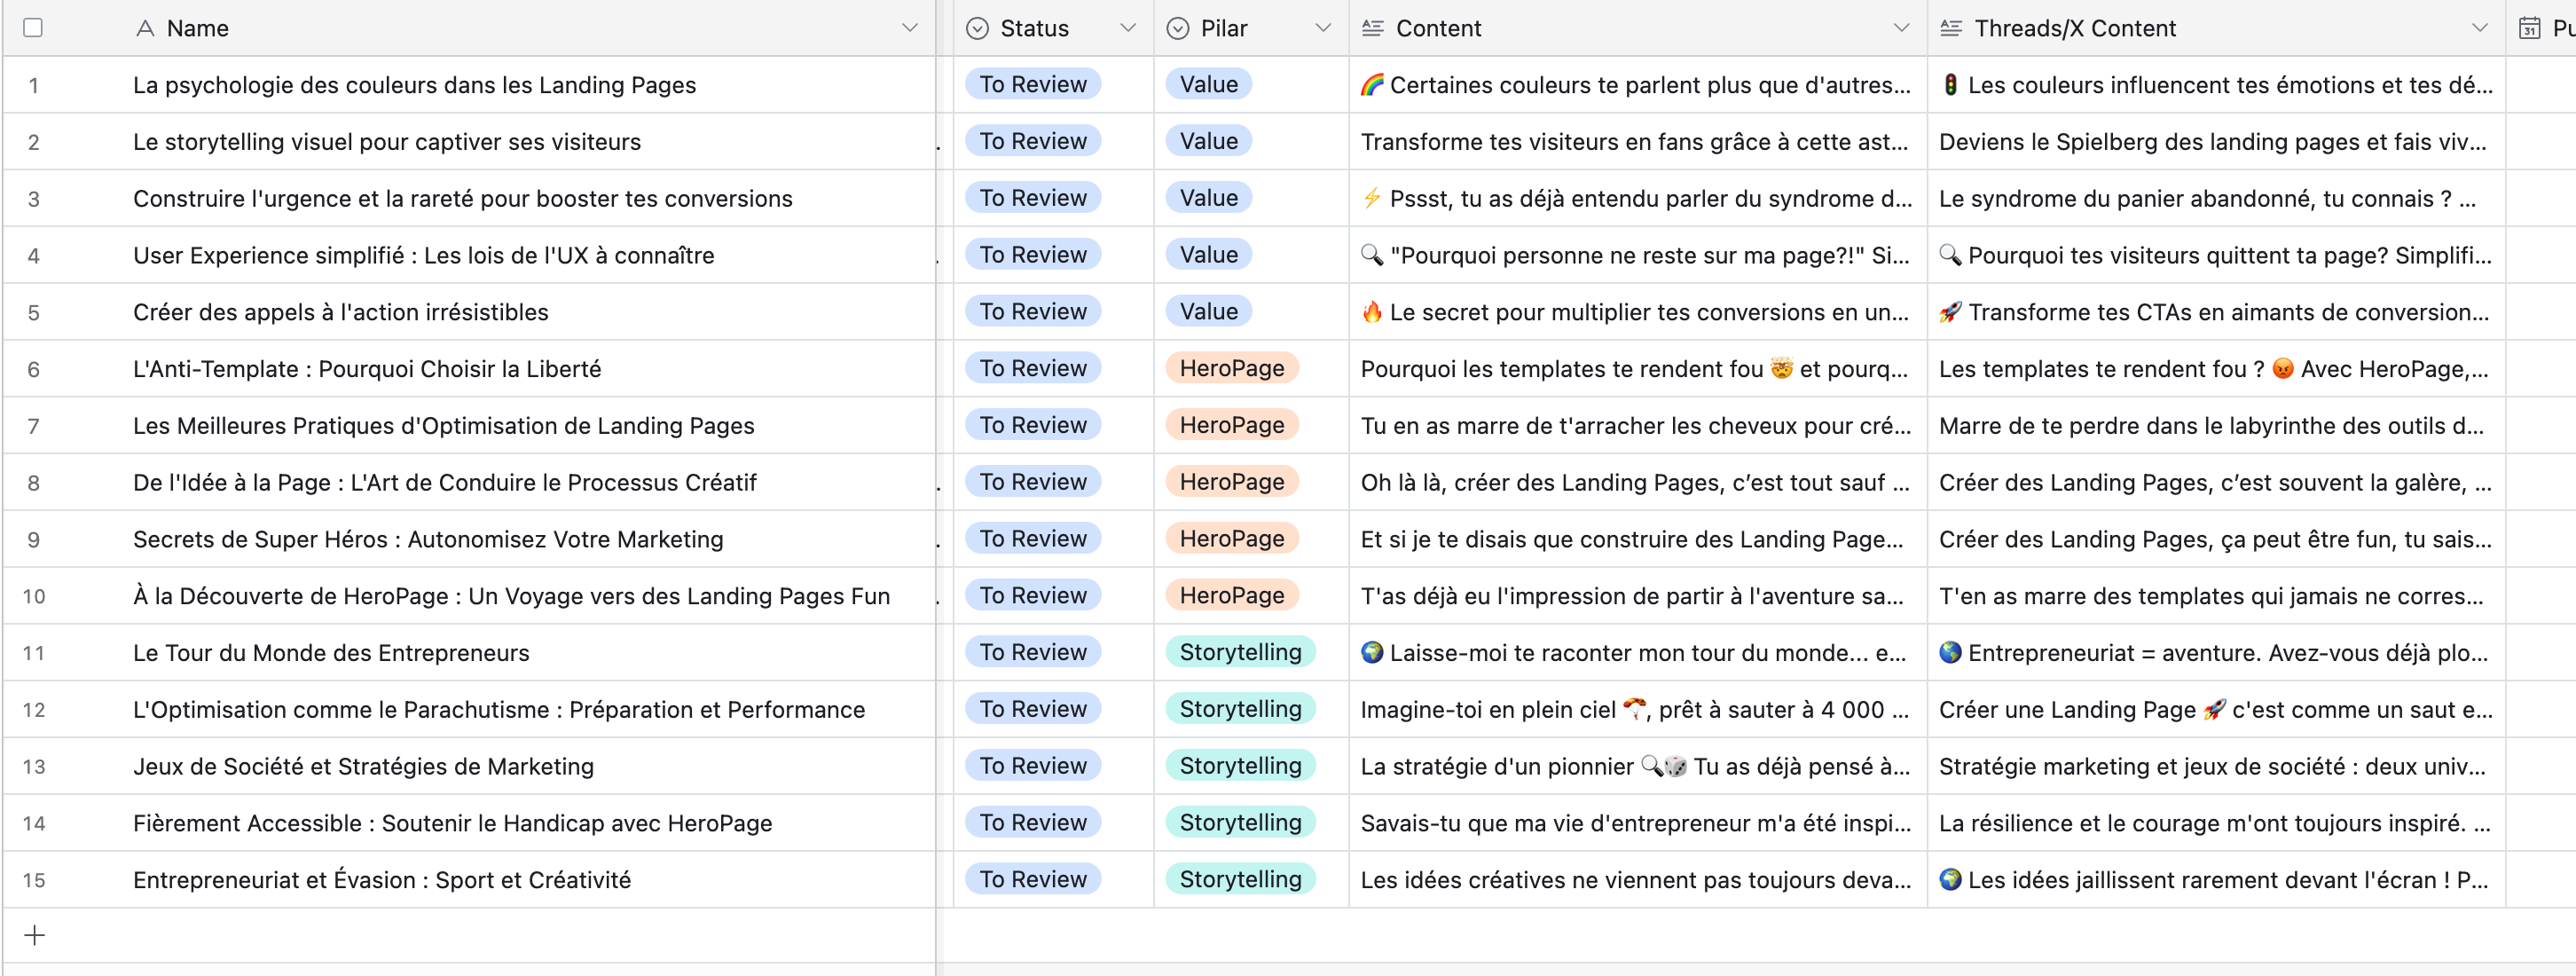Open the Content column dropdown chevron
The image size is (2576, 976).
1900,28
